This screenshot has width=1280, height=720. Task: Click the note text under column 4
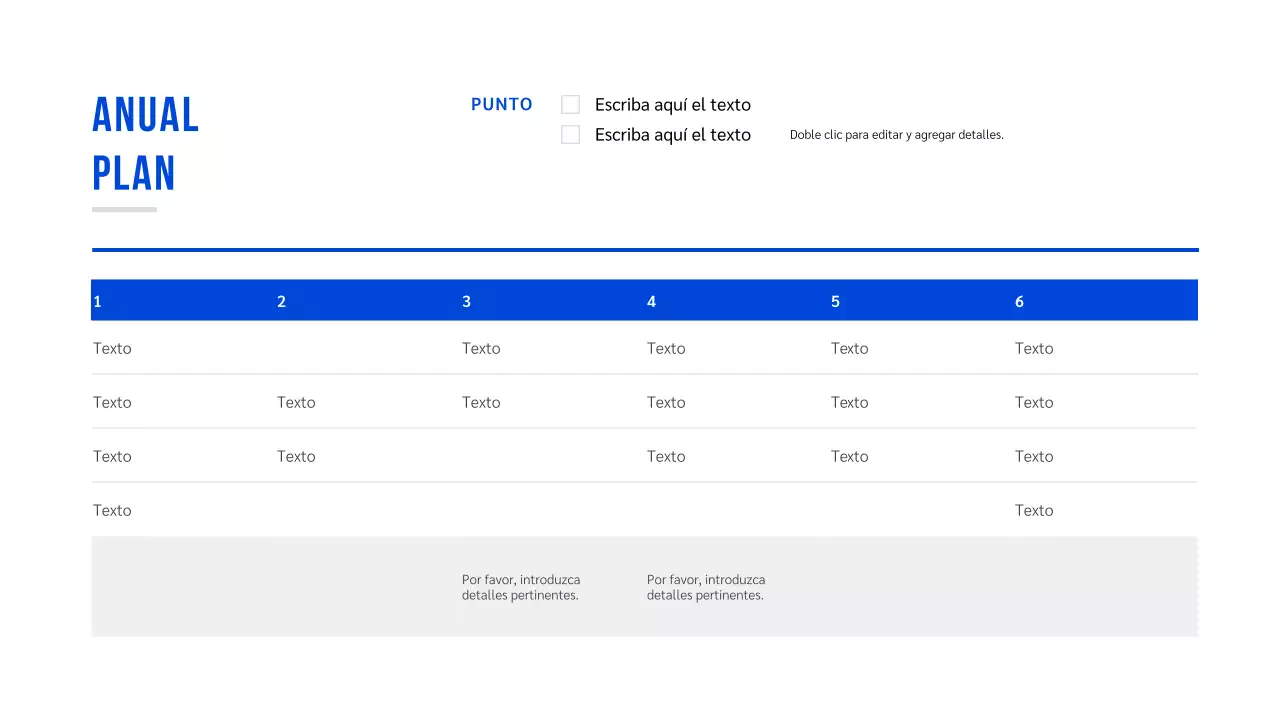[705, 588]
